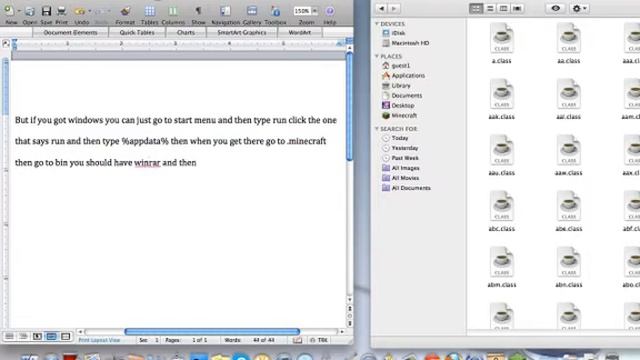Switch to the Document Elements tab

(x=70, y=32)
